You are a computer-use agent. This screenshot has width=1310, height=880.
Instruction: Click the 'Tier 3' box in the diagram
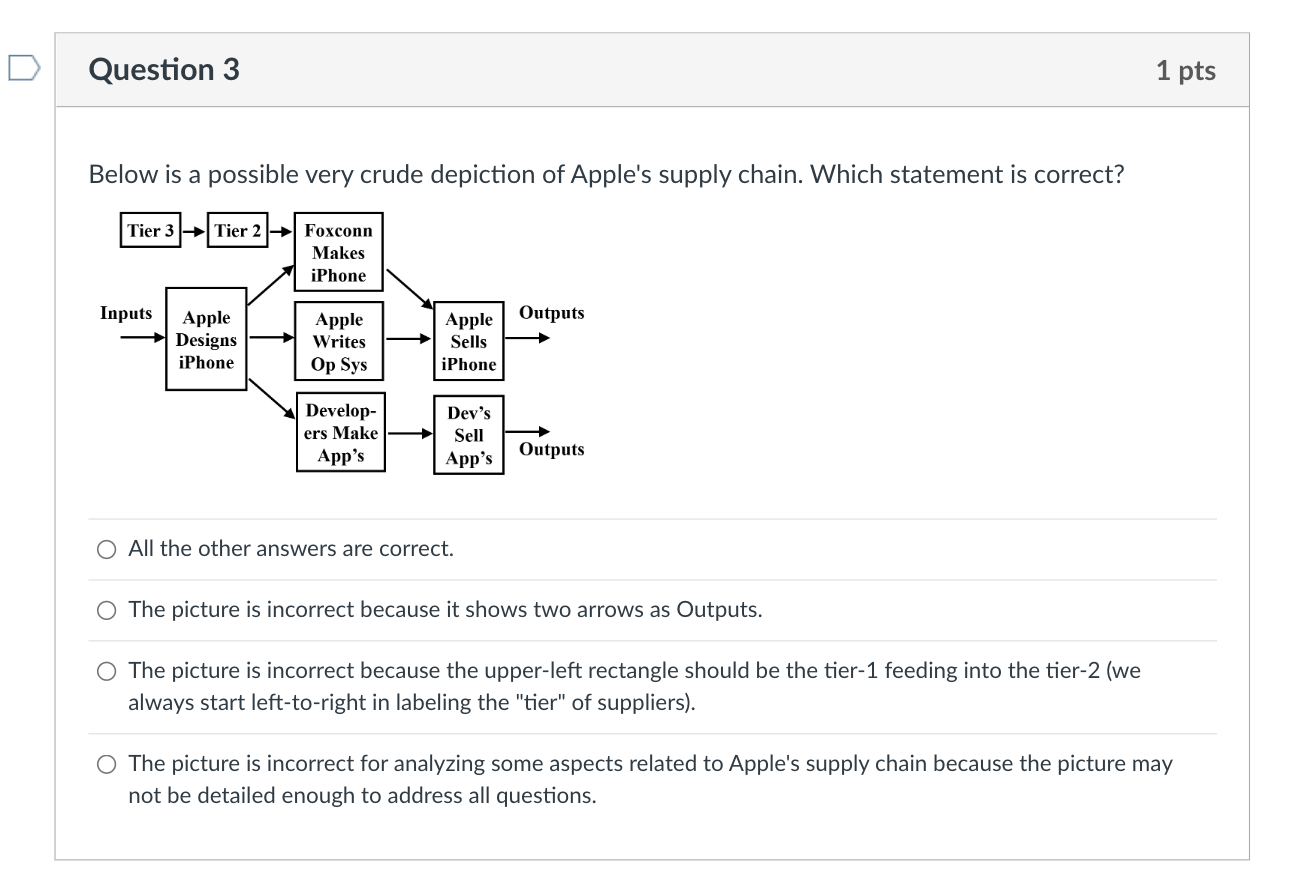pyautogui.click(x=150, y=230)
